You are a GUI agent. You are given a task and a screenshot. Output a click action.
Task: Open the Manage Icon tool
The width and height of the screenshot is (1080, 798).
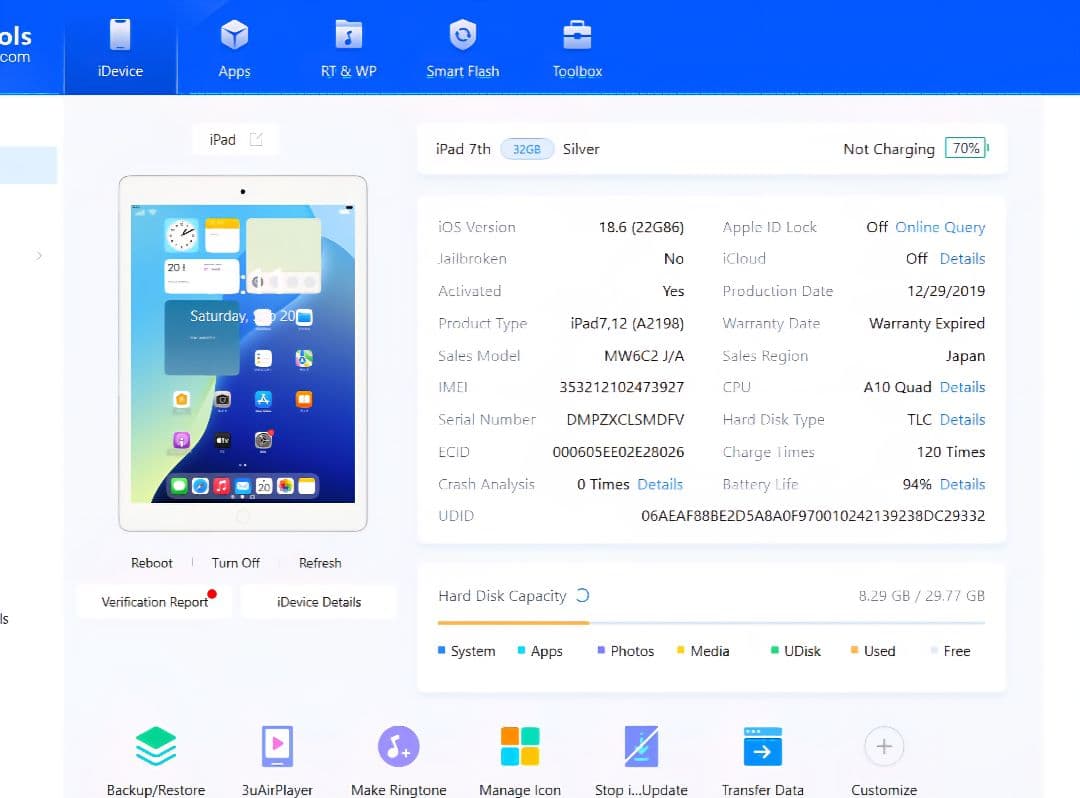pyautogui.click(x=520, y=746)
